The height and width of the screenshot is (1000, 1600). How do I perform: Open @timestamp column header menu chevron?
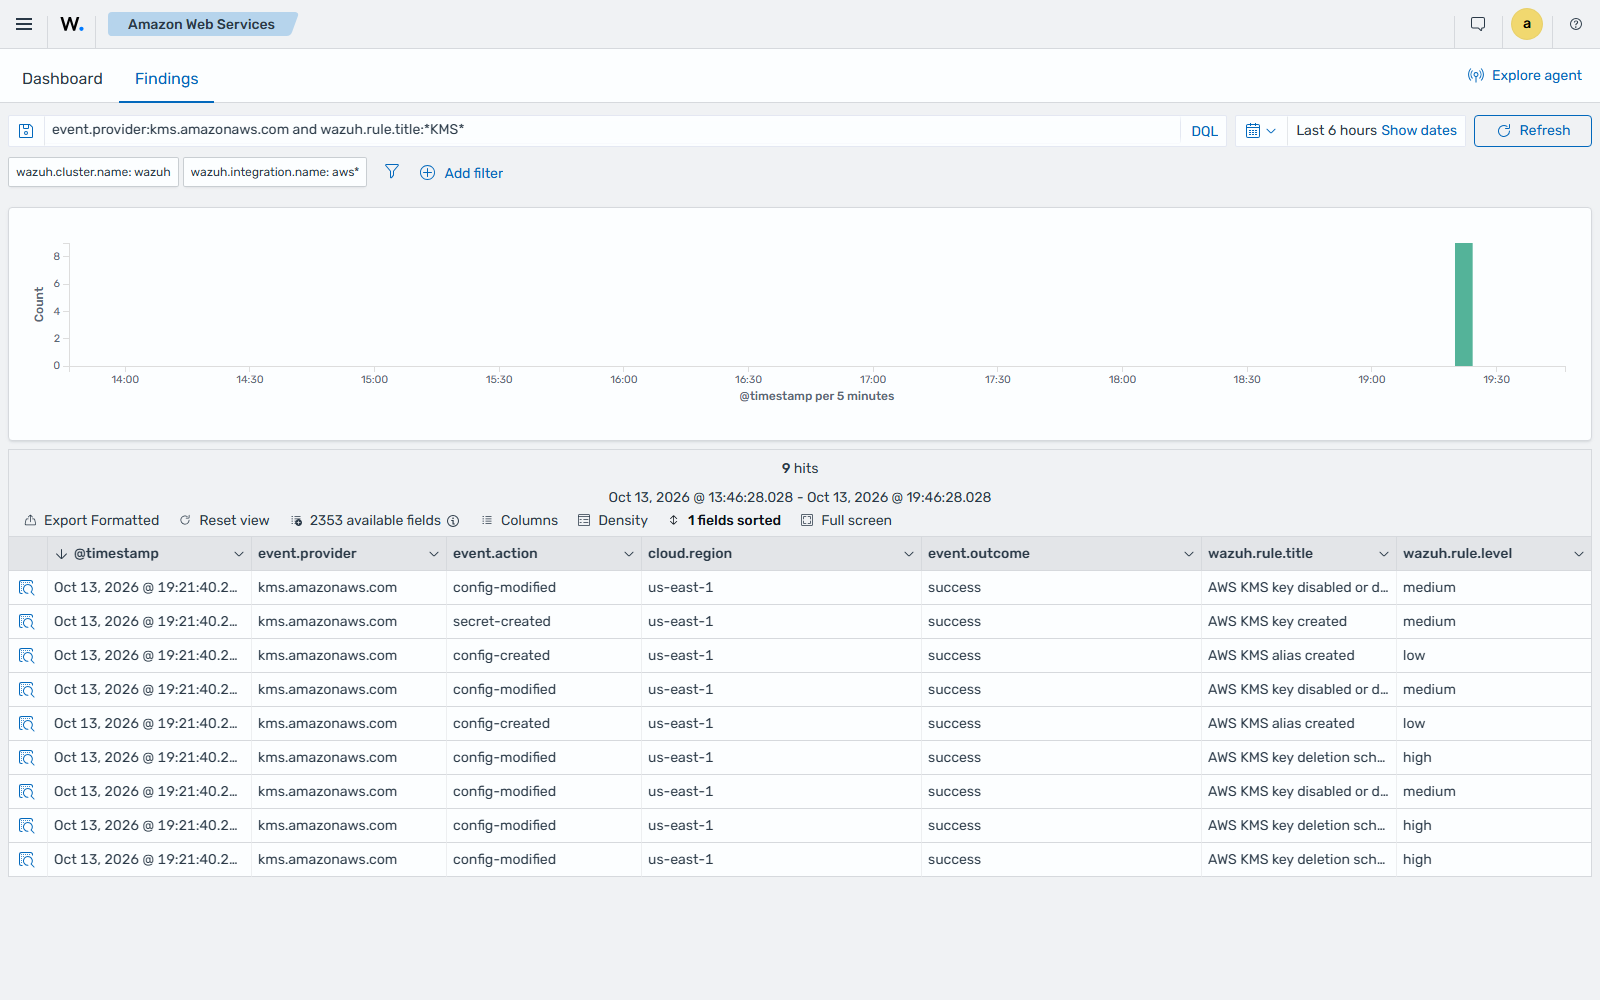(239, 554)
